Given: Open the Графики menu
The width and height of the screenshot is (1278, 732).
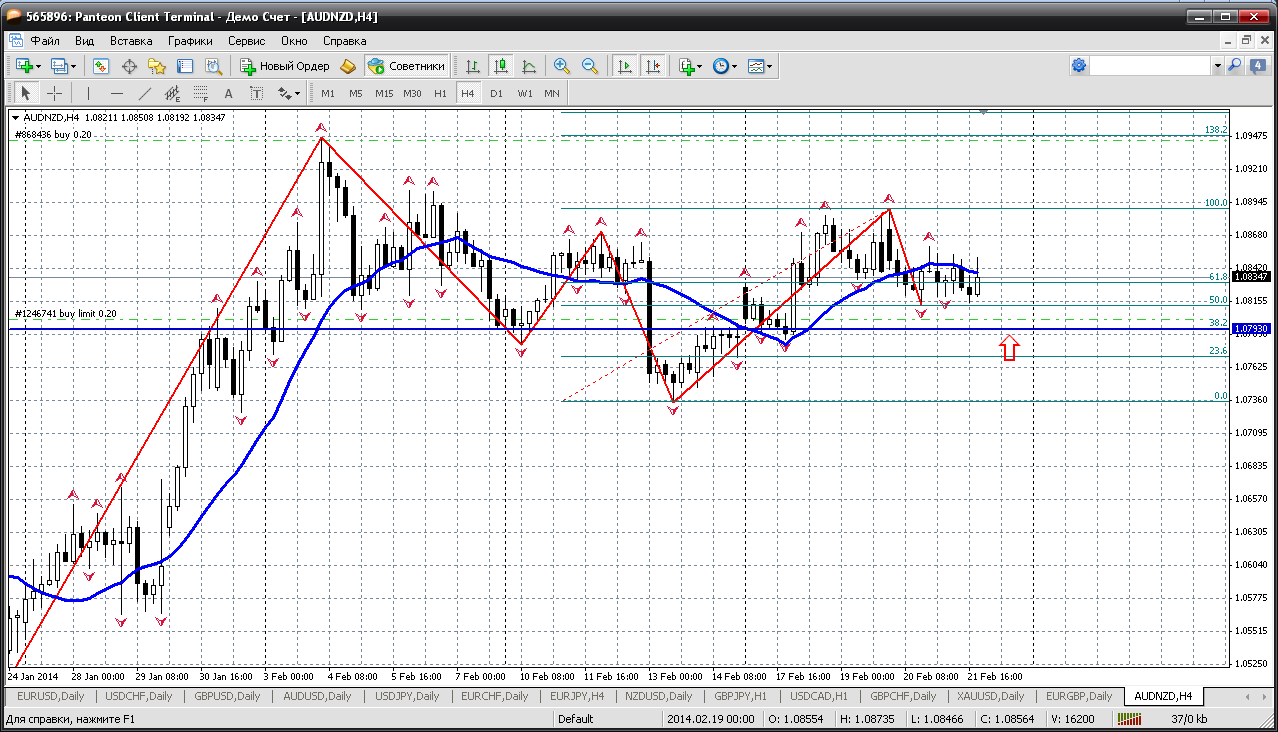Looking at the screenshot, I should pyautogui.click(x=190, y=41).
